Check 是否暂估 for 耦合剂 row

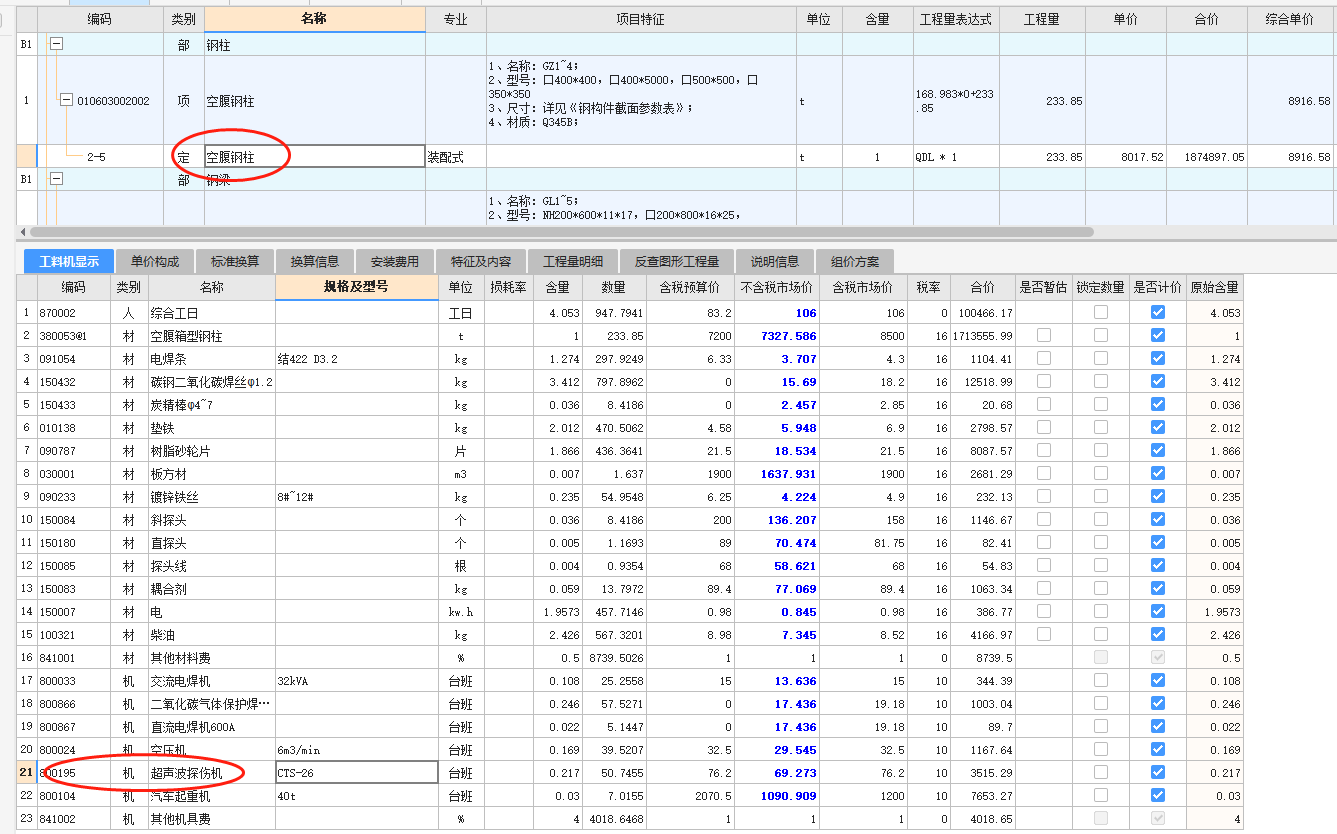click(1044, 588)
